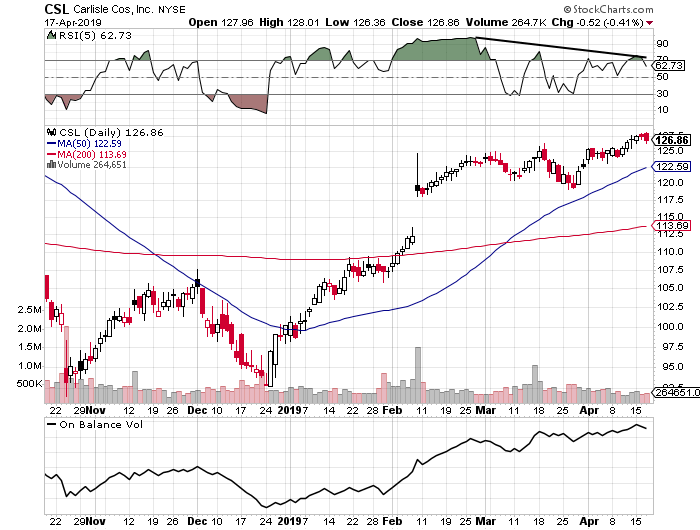Click the Volume 264,651 legend text

[92, 165]
